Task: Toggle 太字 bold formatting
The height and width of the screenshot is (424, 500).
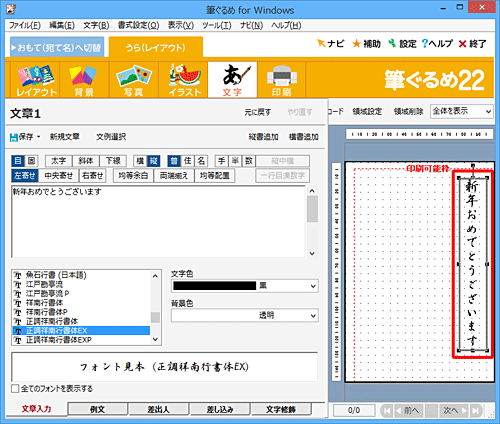Action: point(58,161)
